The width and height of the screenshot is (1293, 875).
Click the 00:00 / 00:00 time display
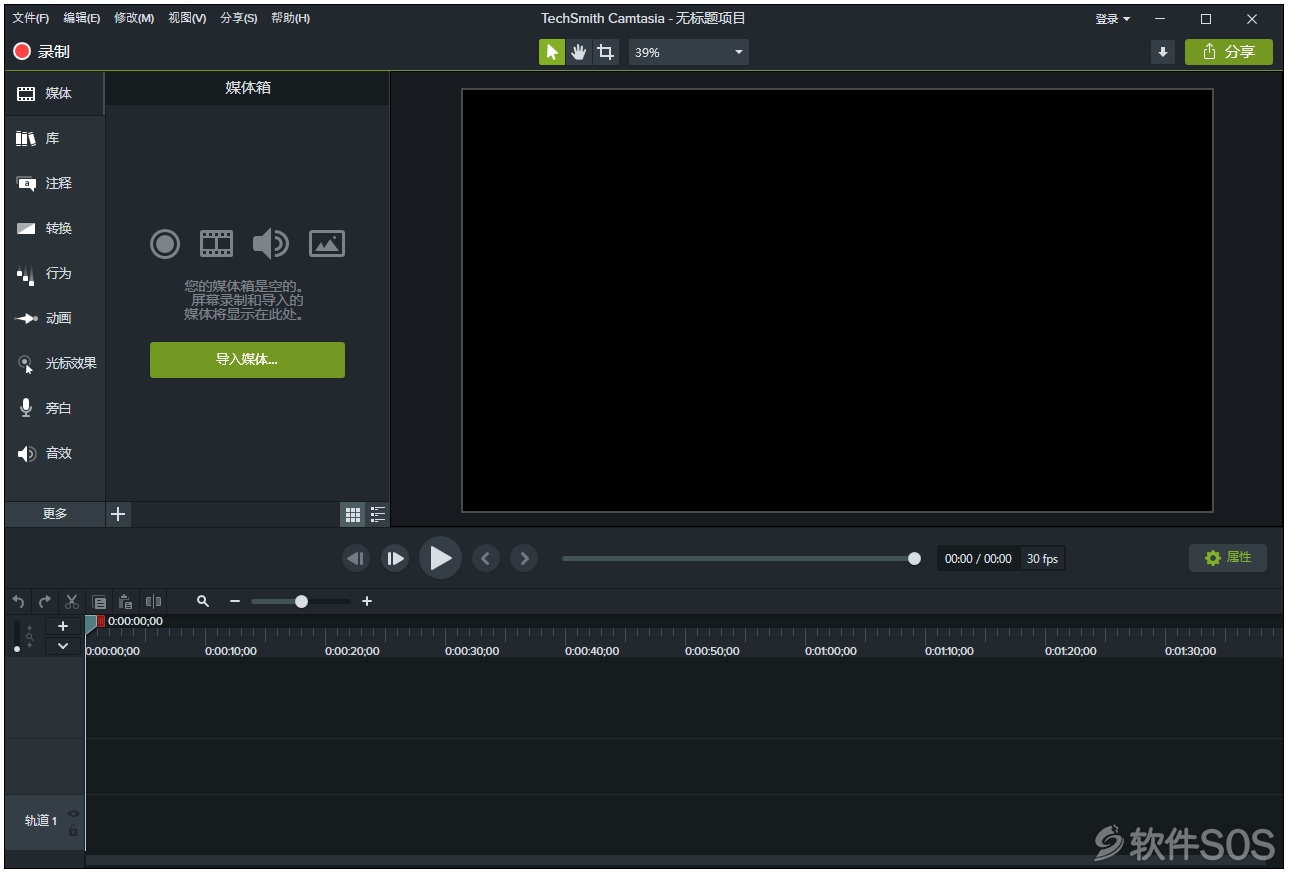pyautogui.click(x=978, y=559)
